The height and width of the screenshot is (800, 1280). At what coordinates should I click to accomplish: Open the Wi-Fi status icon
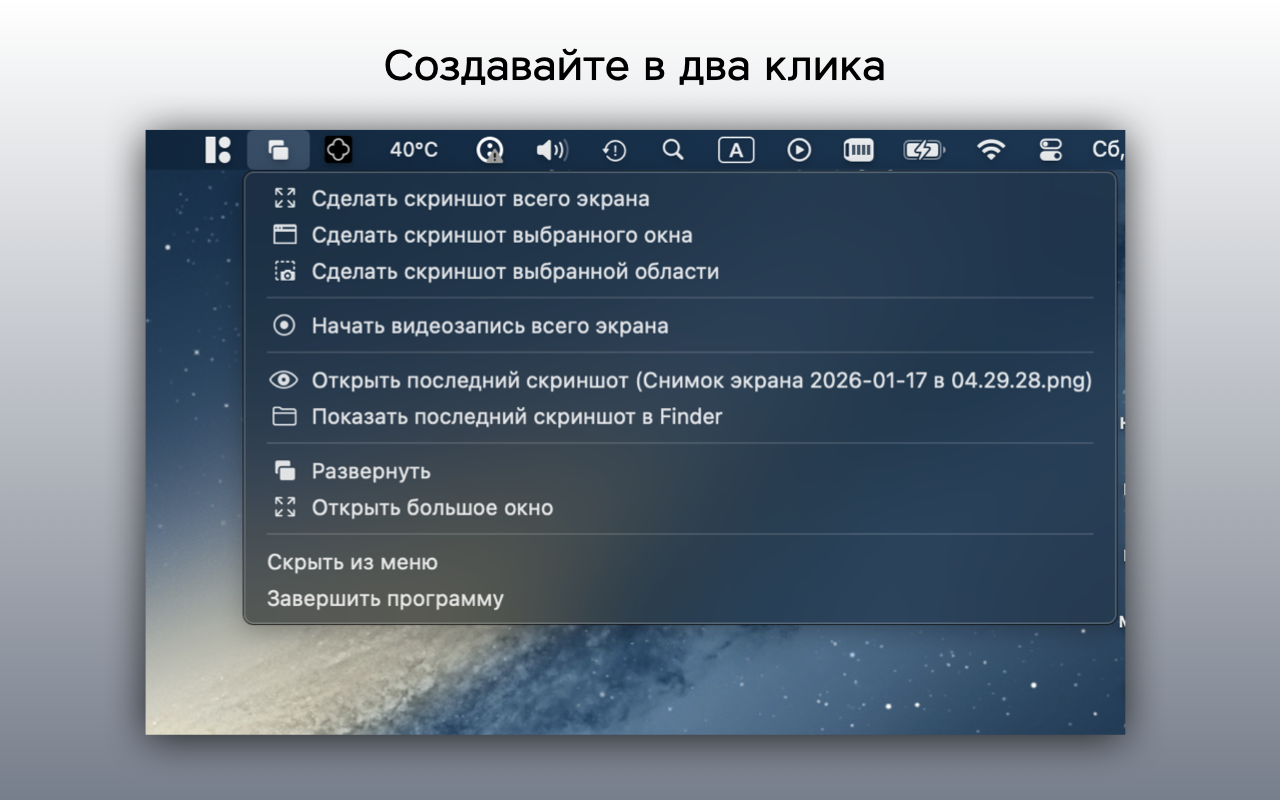pyautogui.click(x=991, y=150)
